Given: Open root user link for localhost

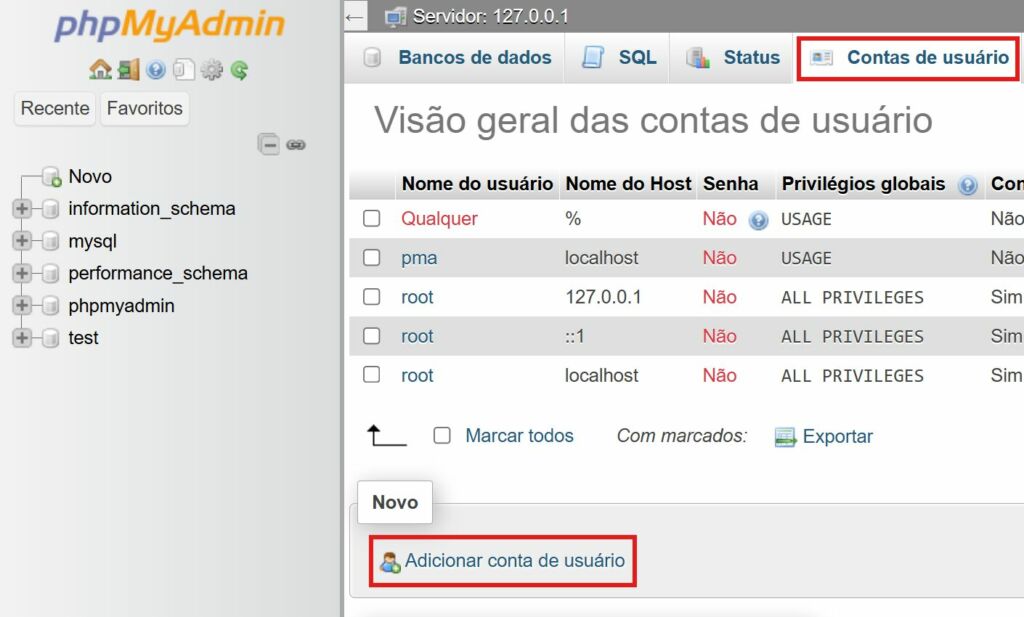Looking at the screenshot, I should coord(417,375).
